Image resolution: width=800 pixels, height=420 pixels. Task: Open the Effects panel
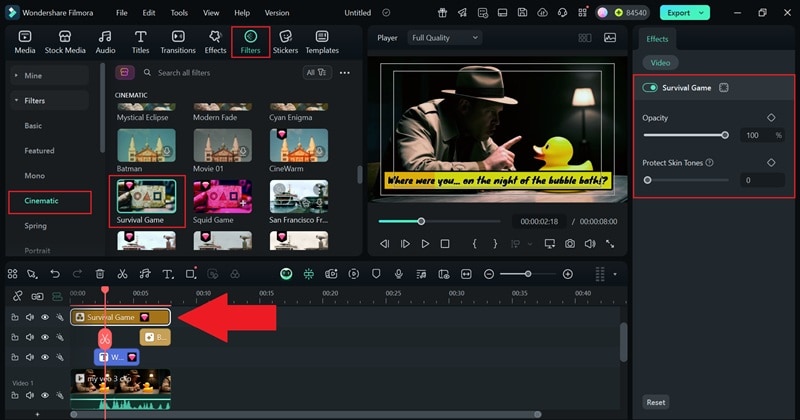215,42
